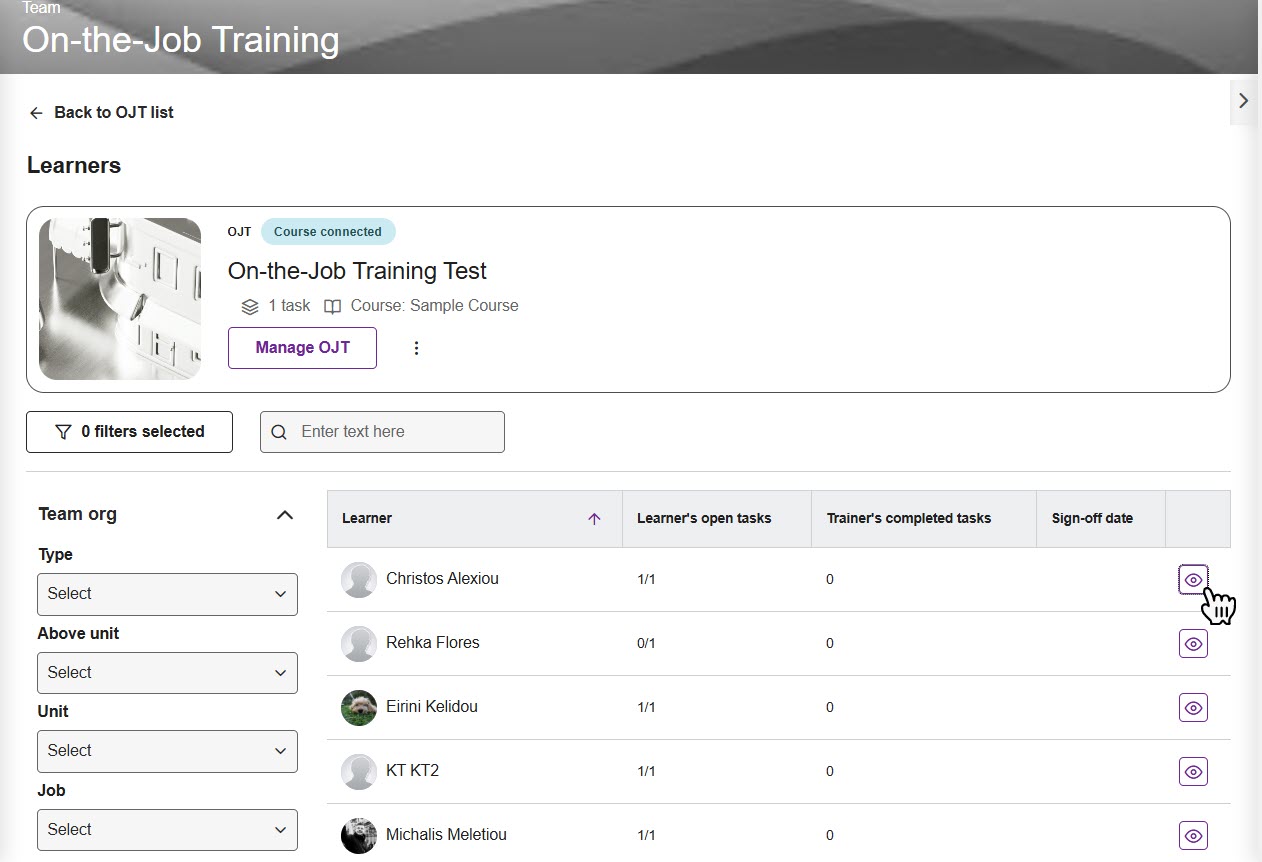Click the On-the-Job Training Test thumbnail
Screen dimensions: 1262x862
tap(120, 299)
